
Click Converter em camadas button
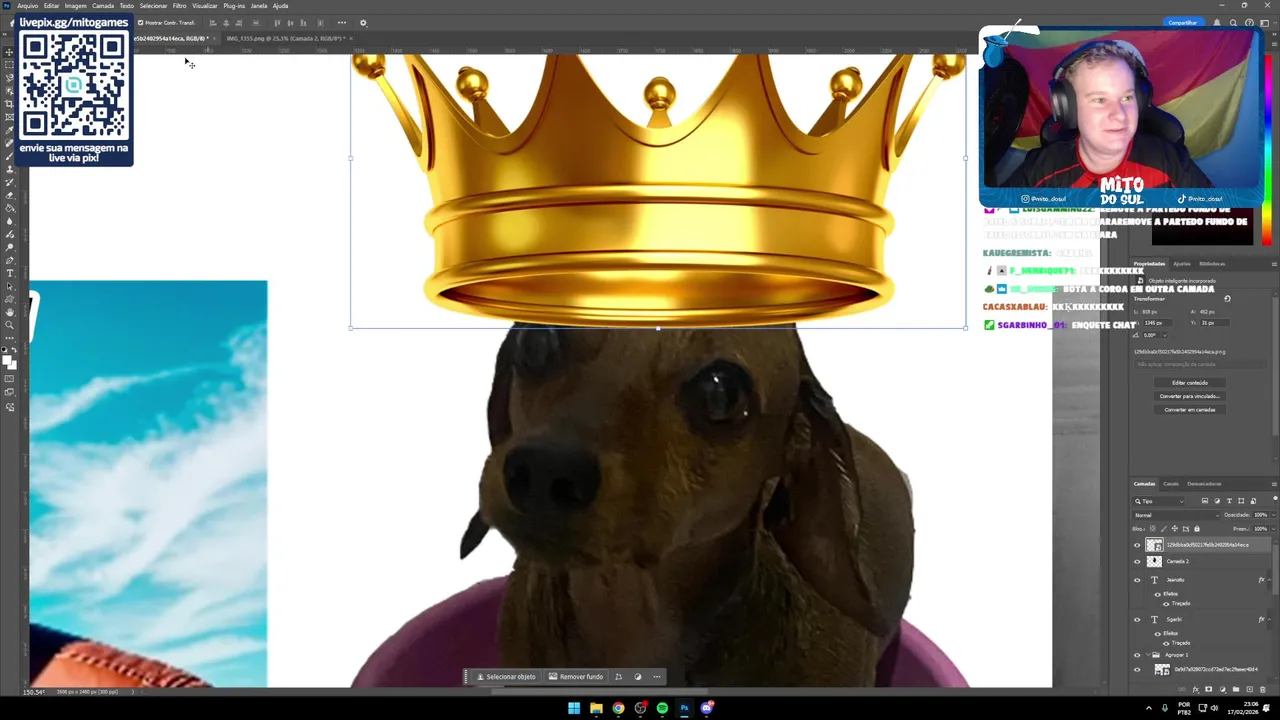tap(1190, 410)
